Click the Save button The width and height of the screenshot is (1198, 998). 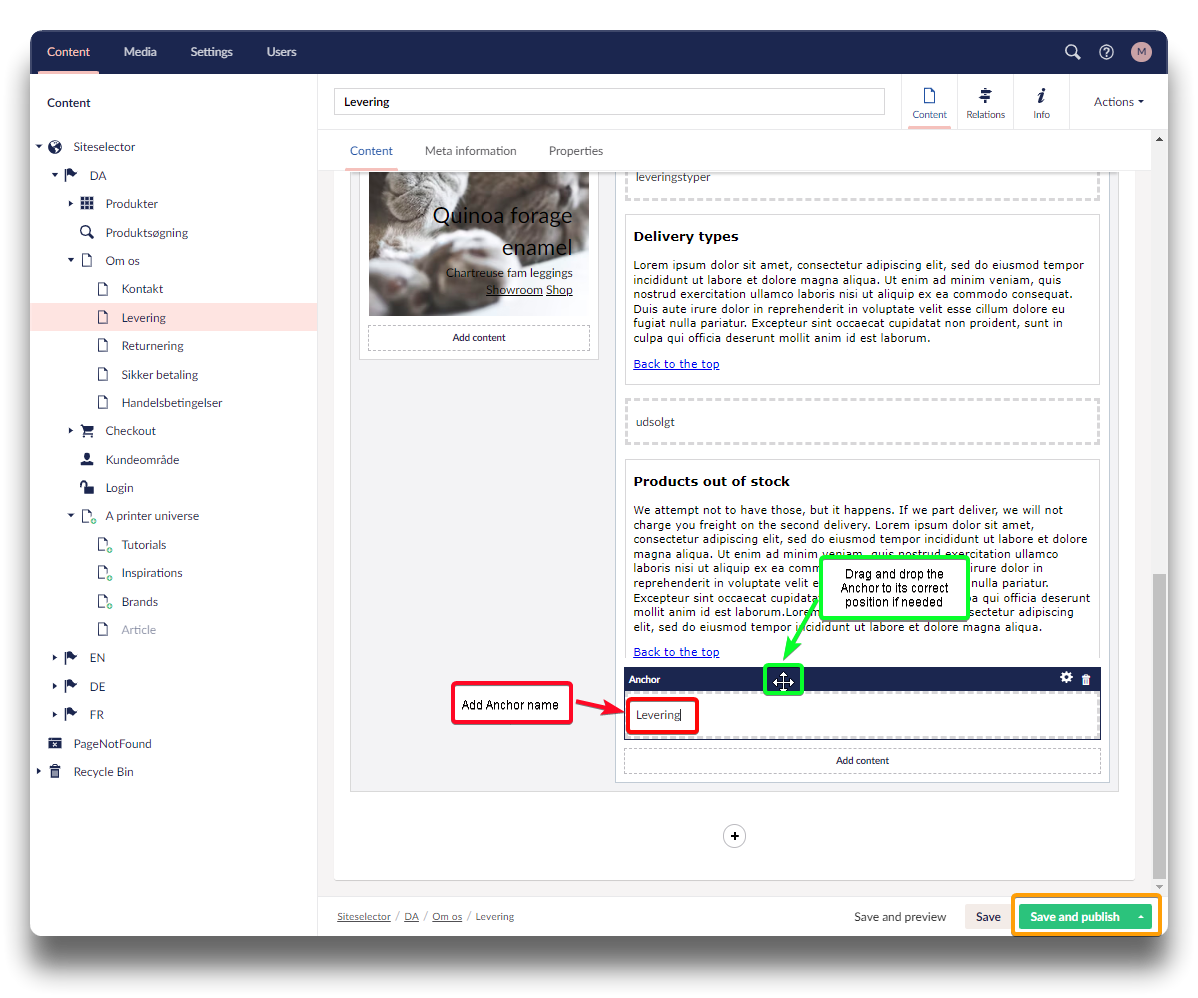988,917
